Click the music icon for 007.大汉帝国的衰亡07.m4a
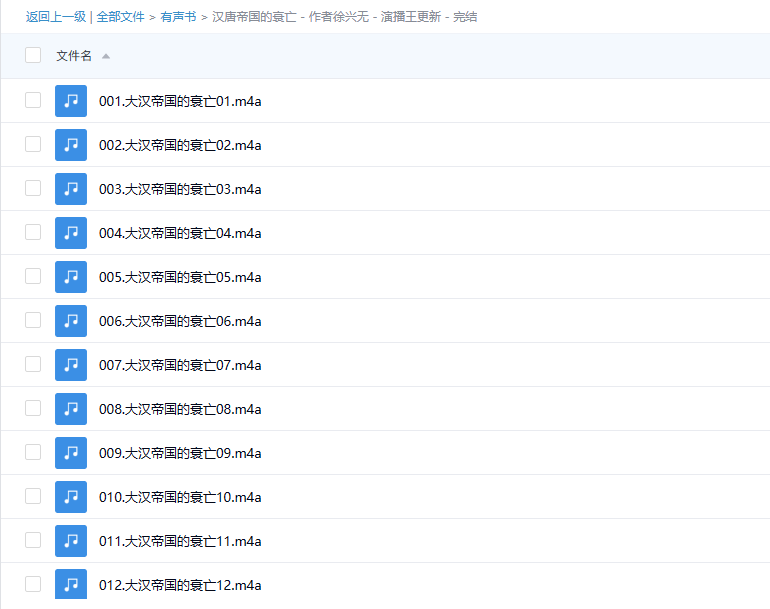This screenshot has width=770, height=609. pos(71,365)
